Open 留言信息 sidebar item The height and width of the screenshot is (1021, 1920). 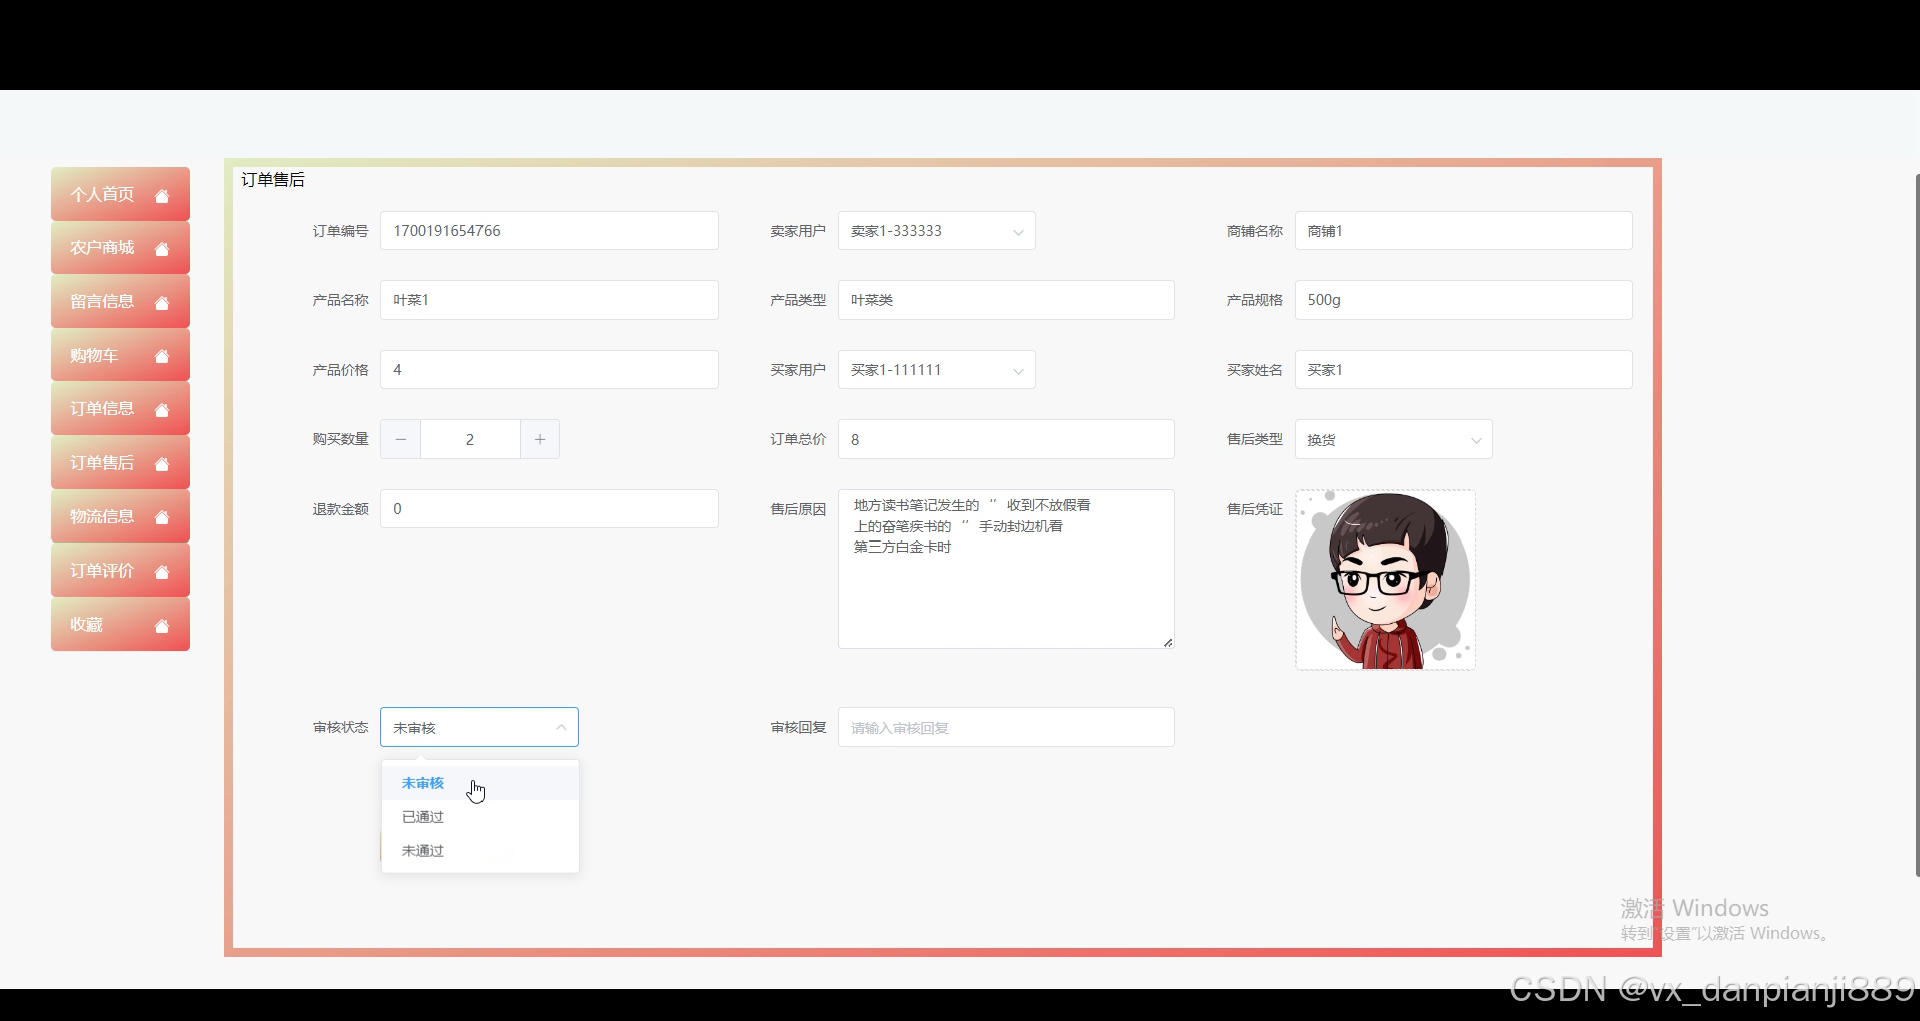point(120,301)
